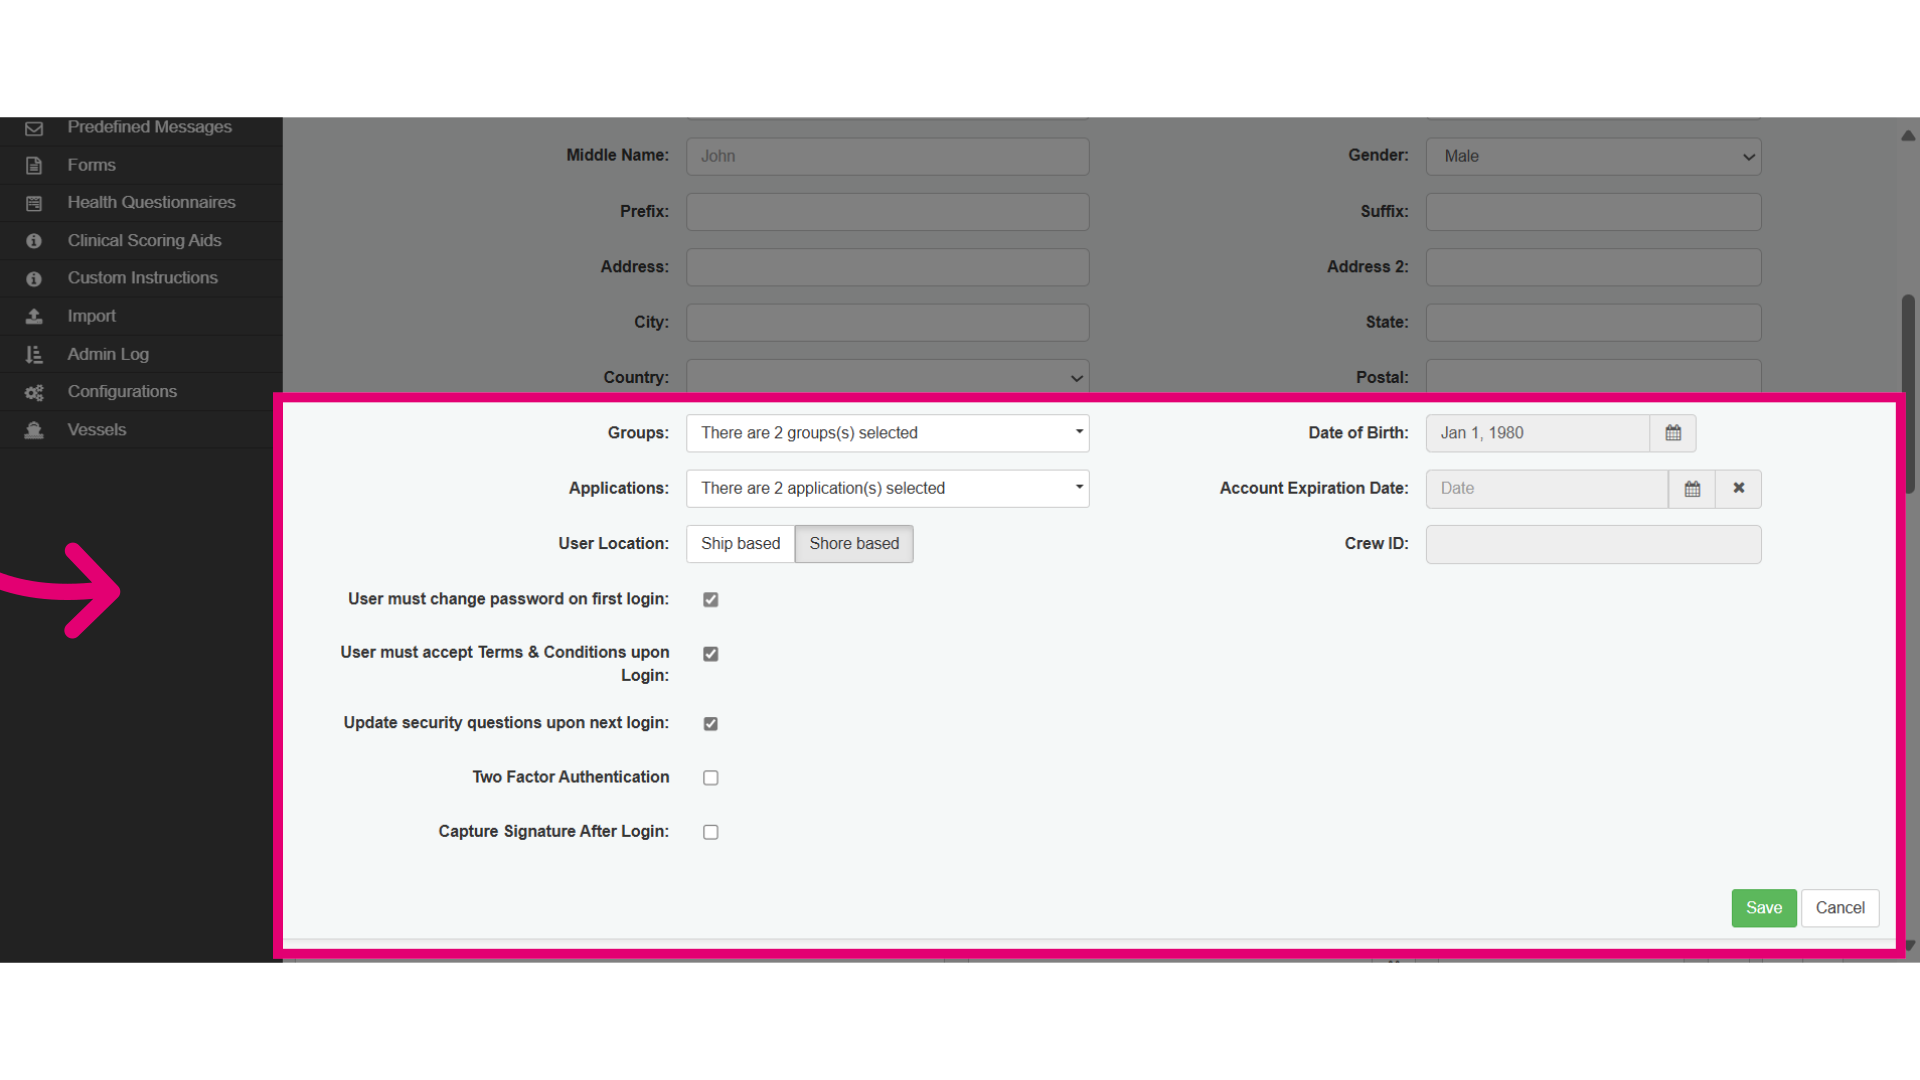Click the Admin Log sort icon

[34, 354]
